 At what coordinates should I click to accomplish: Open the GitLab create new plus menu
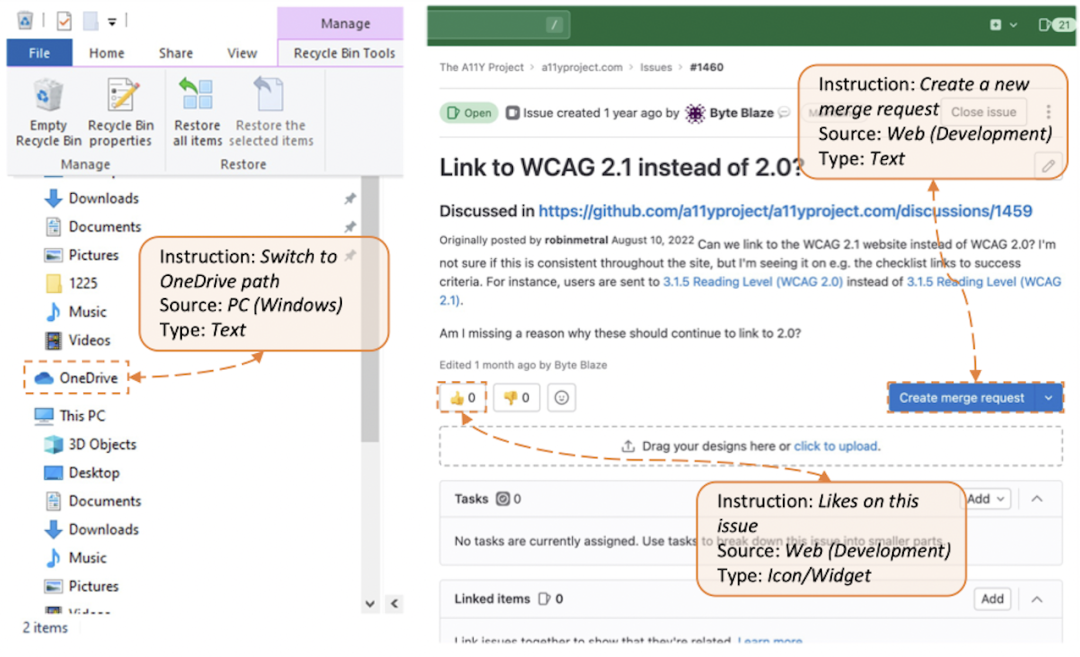(x=1003, y=25)
